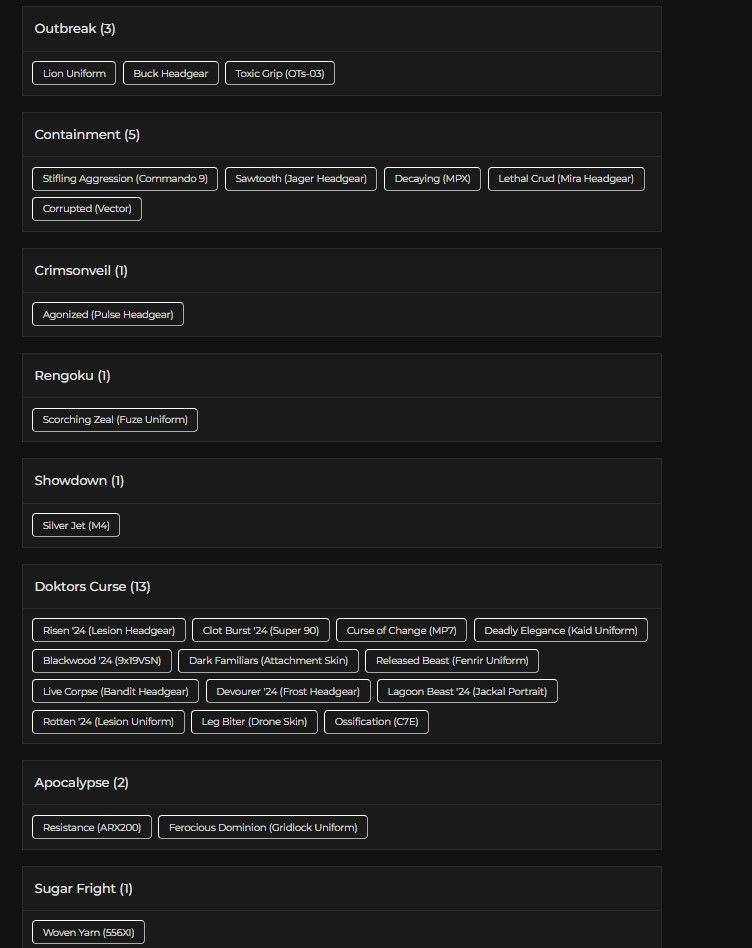Pick Ossification (C7E) tag
The image size is (752, 948).
point(376,722)
